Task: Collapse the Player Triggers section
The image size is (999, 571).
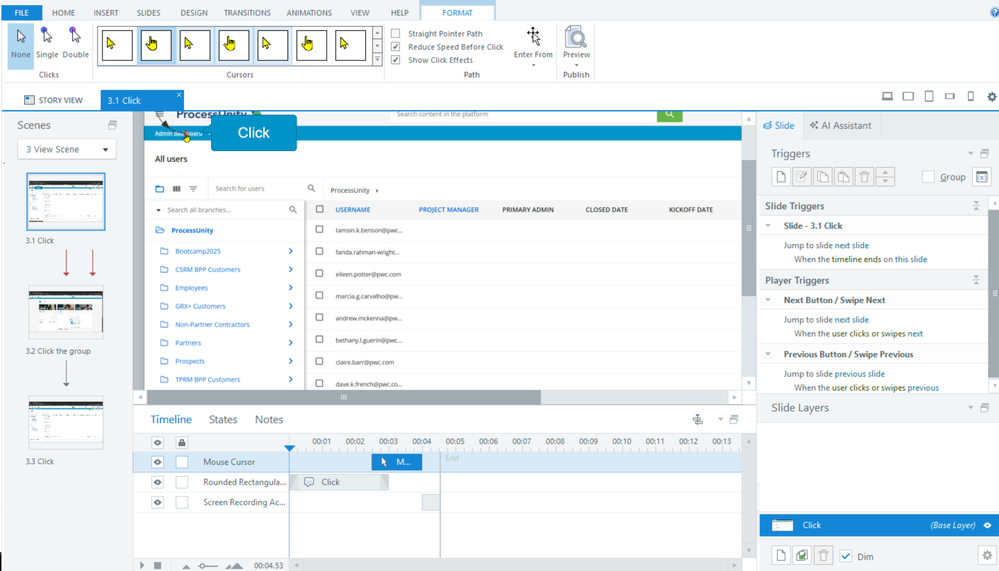Action: pyautogui.click(x=976, y=280)
